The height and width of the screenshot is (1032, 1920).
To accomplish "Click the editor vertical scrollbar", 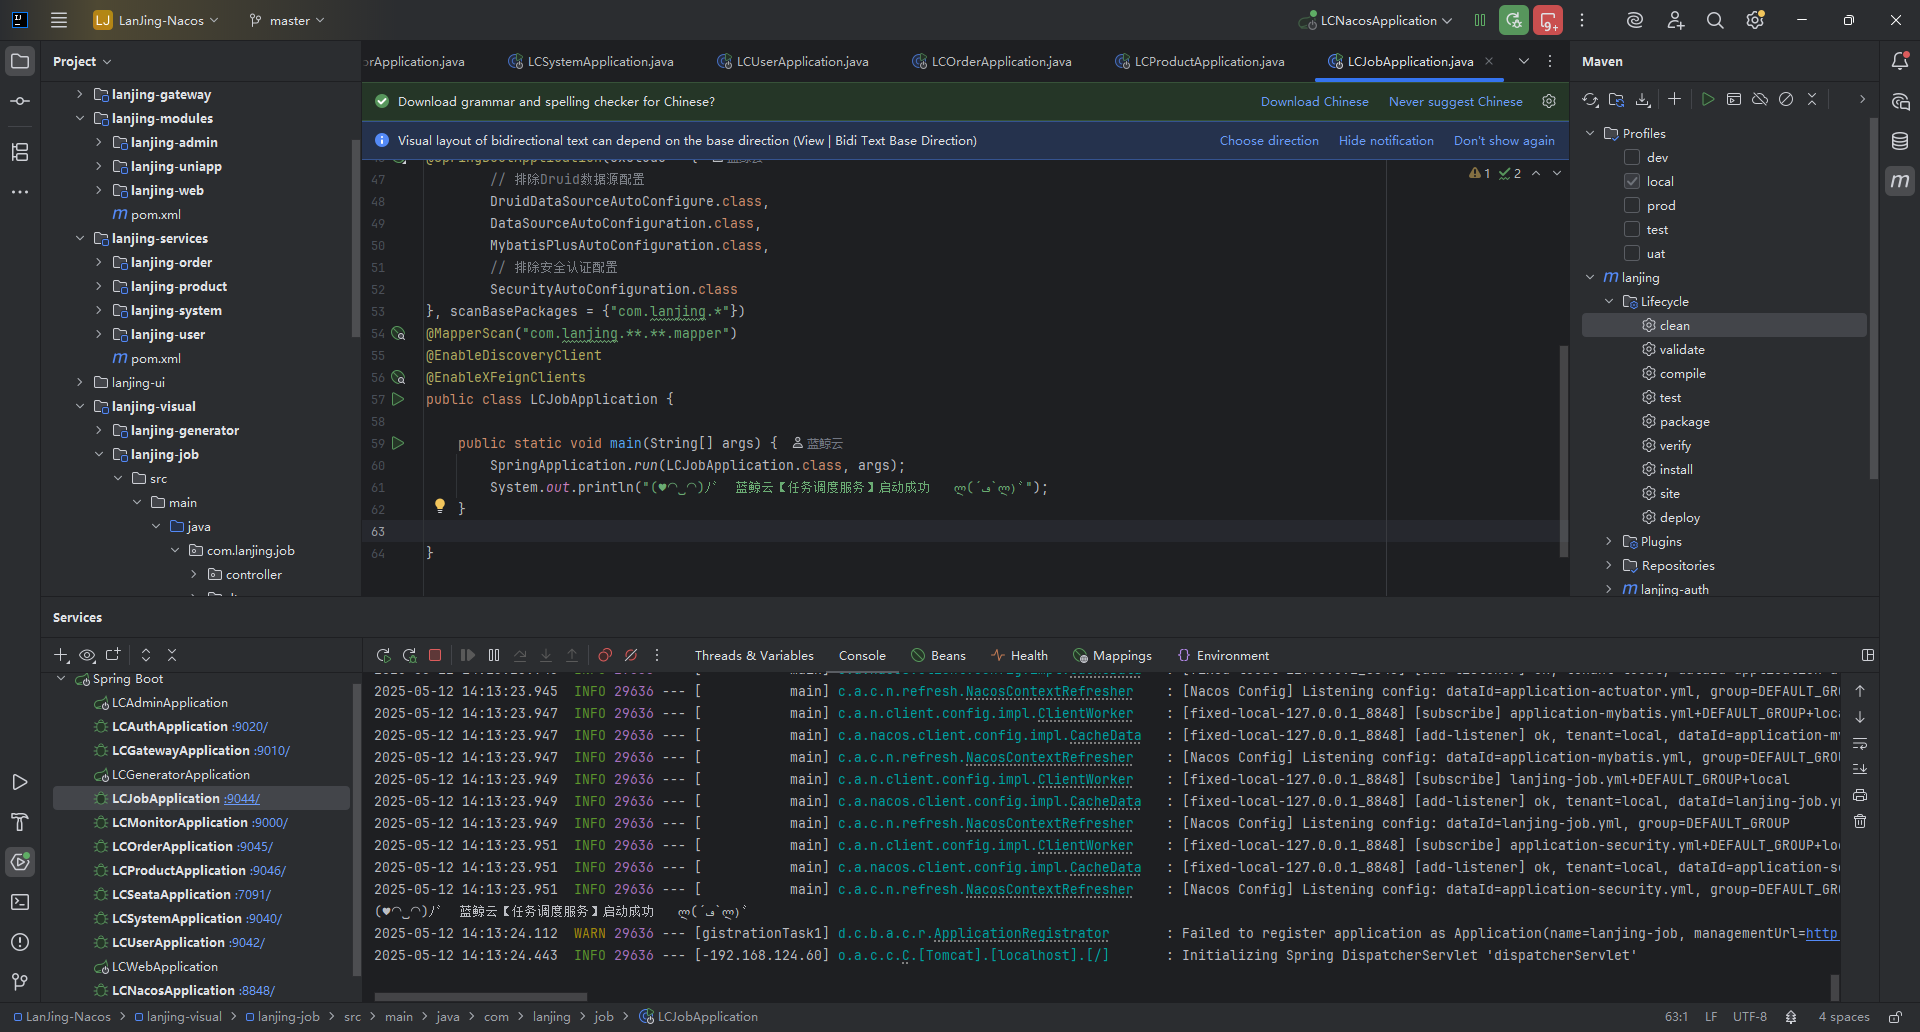I will [x=1563, y=451].
